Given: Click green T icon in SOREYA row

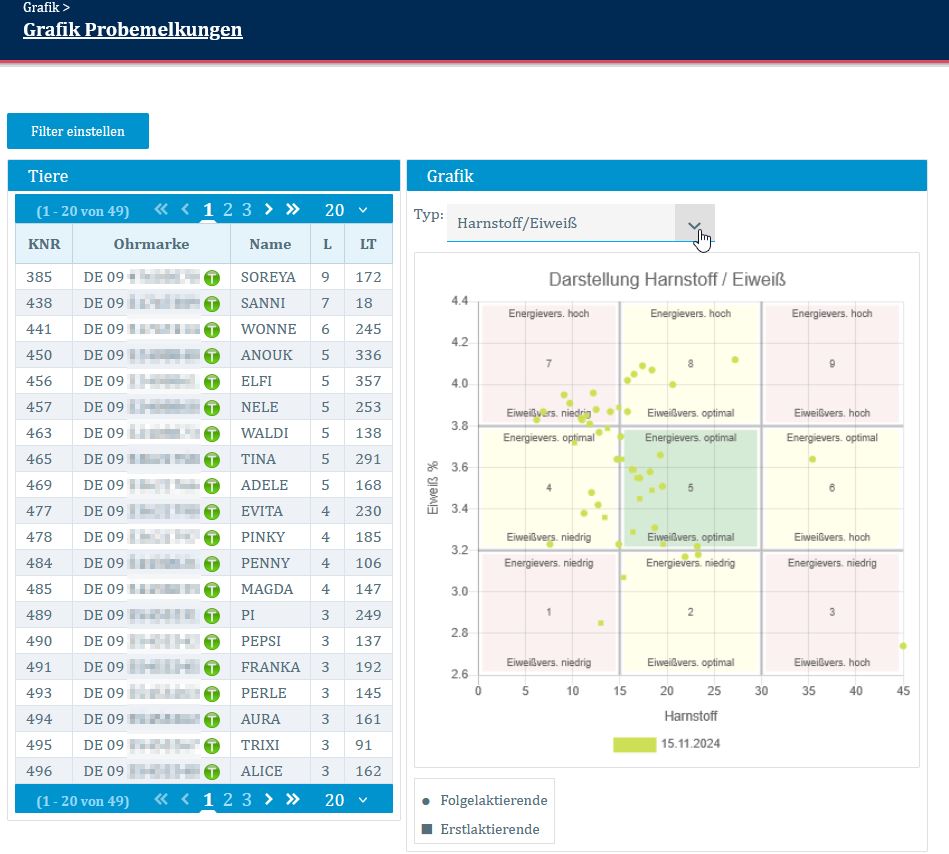Looking at the screenshot, I should 212,277.
